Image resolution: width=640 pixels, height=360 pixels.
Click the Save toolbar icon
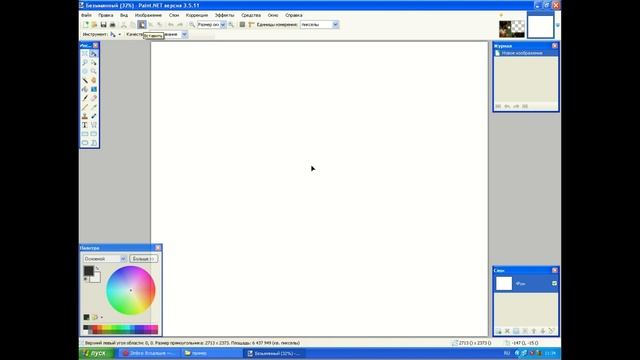coord(104,25)
